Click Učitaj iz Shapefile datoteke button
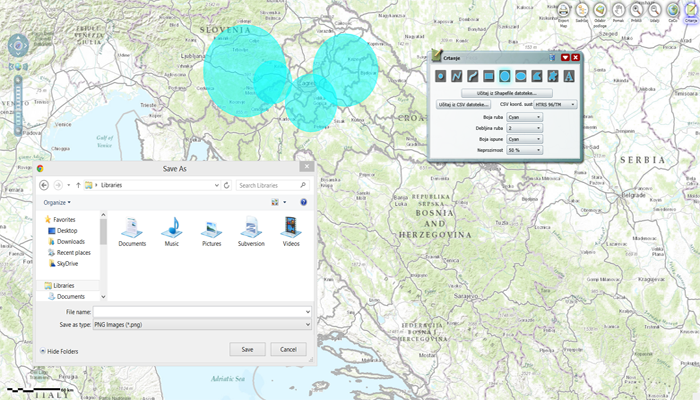 pos(507,92)
